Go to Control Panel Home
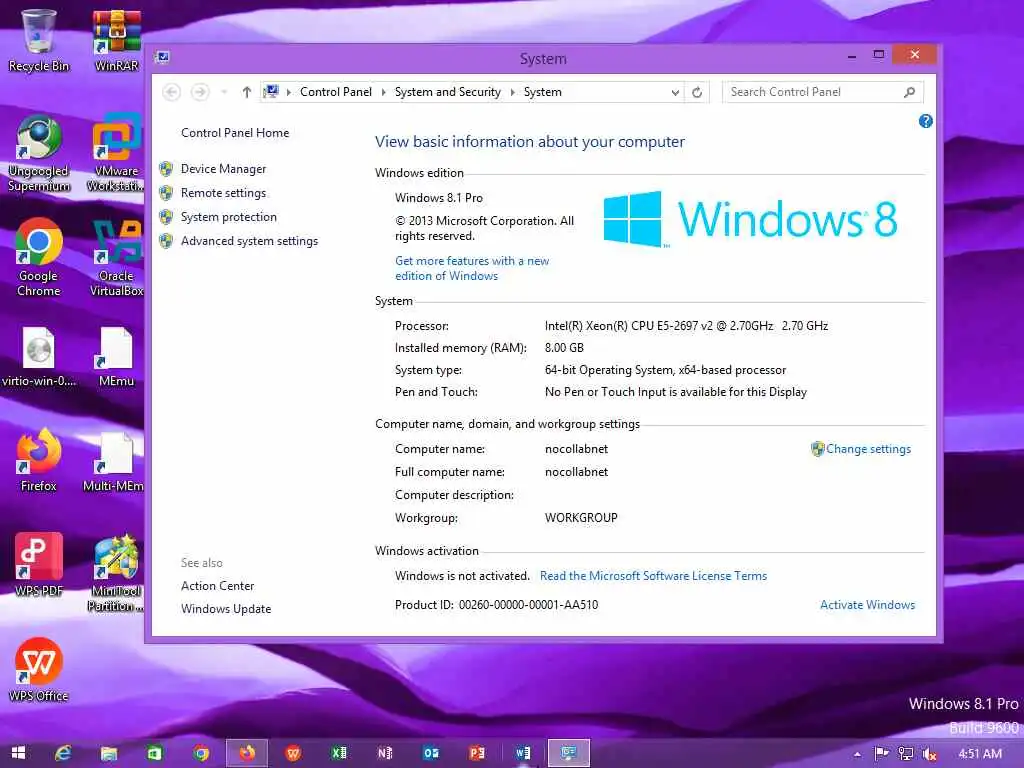1024x768 pixels. (235, 133)
